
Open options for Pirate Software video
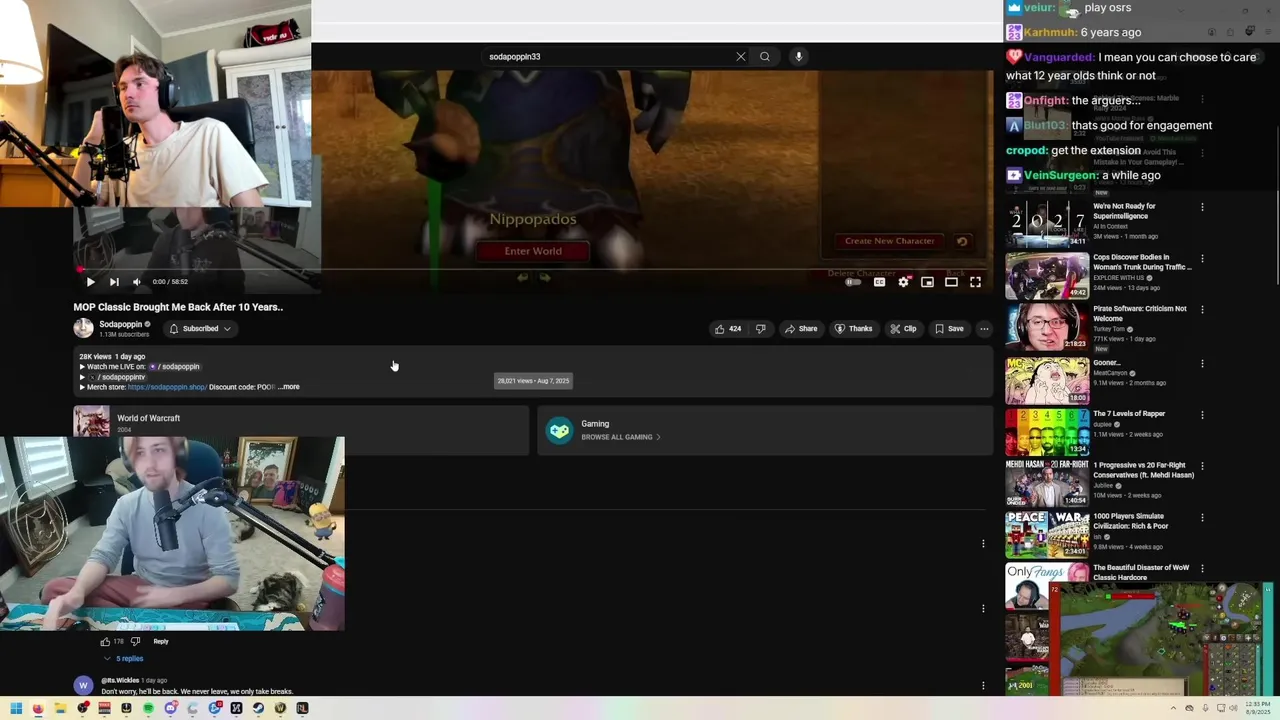pos(1202,310)
